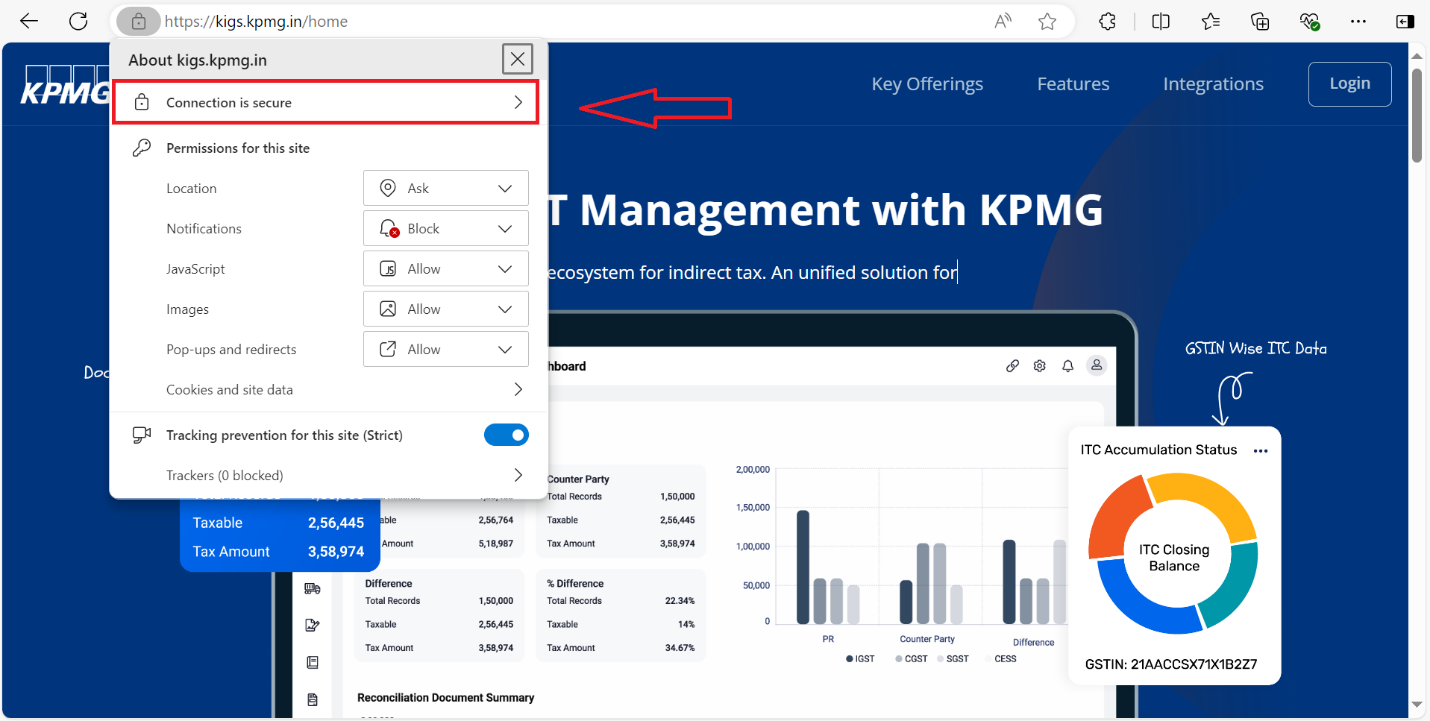This screenshot has height=721, width=1430.
Task: Open the Favorites list icon
Action: (x=1210, y=21)
